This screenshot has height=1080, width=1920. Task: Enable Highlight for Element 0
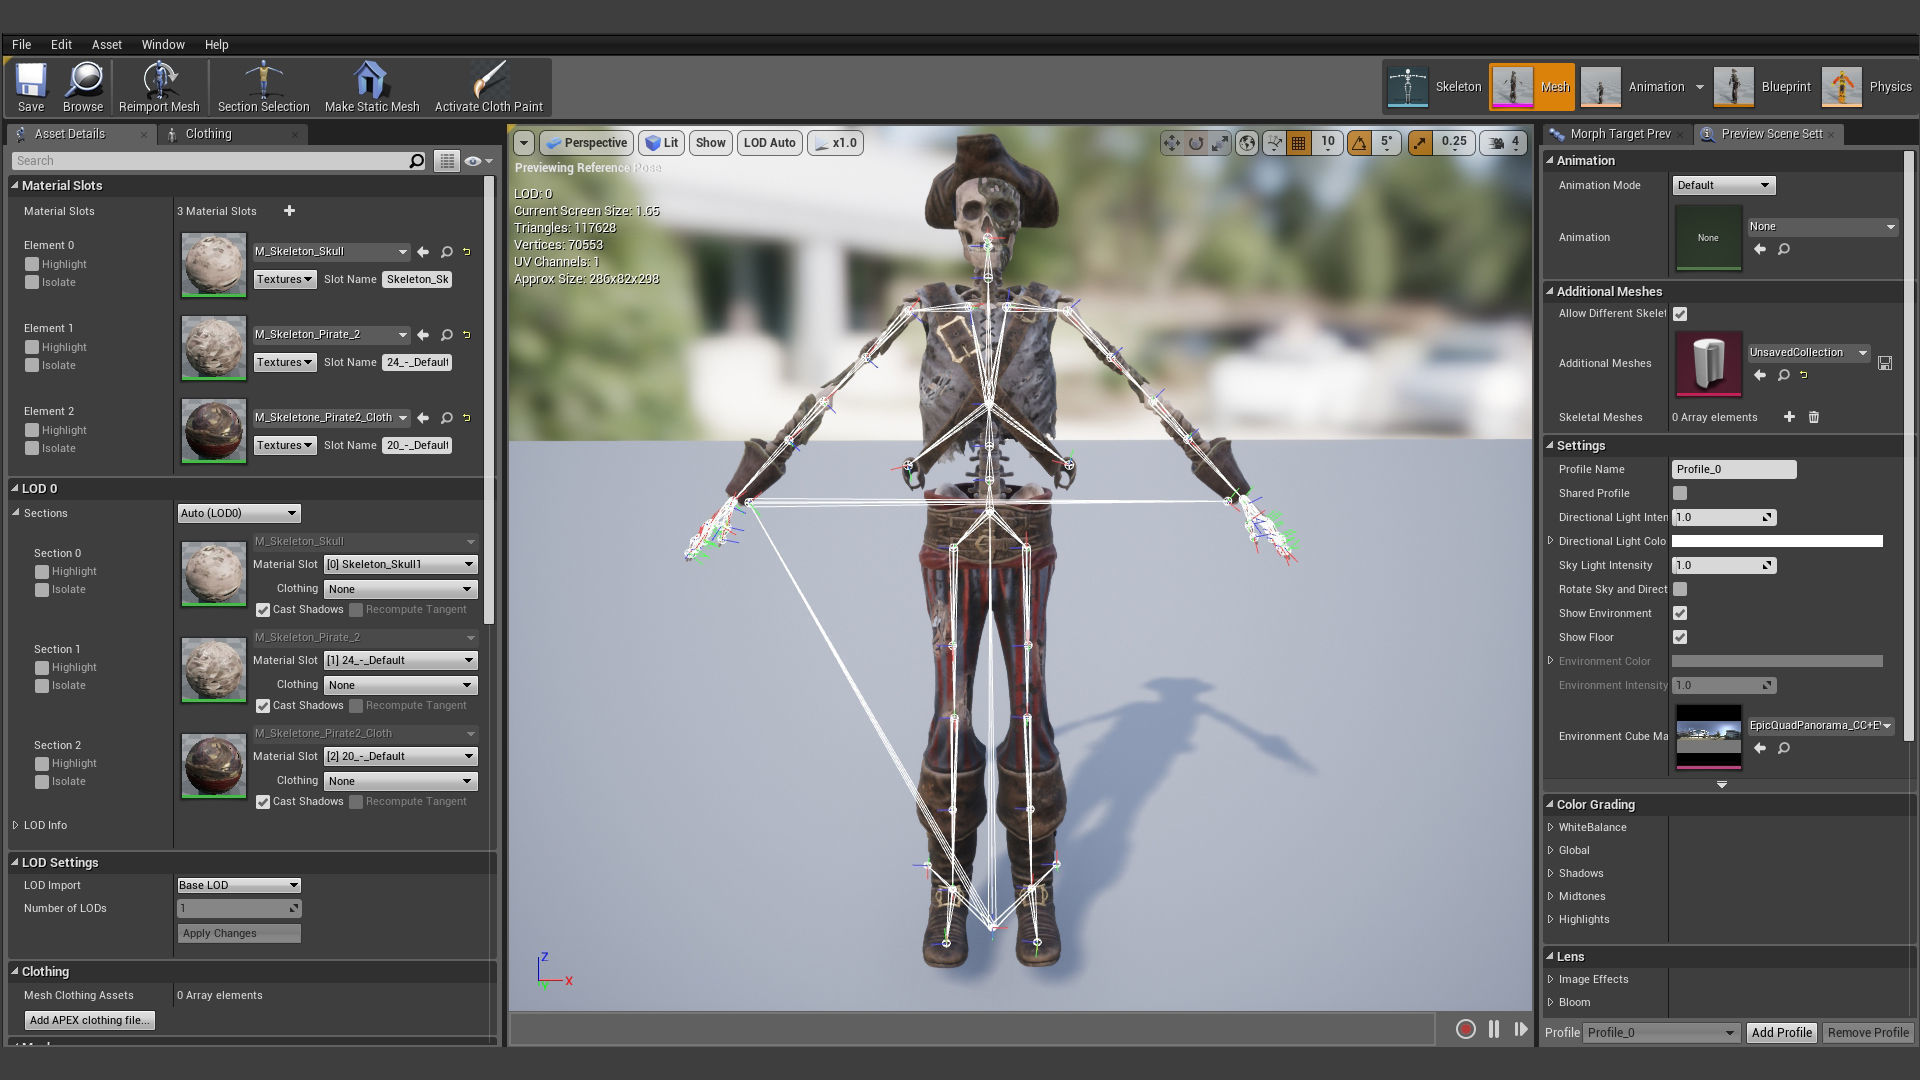point(32,264)
